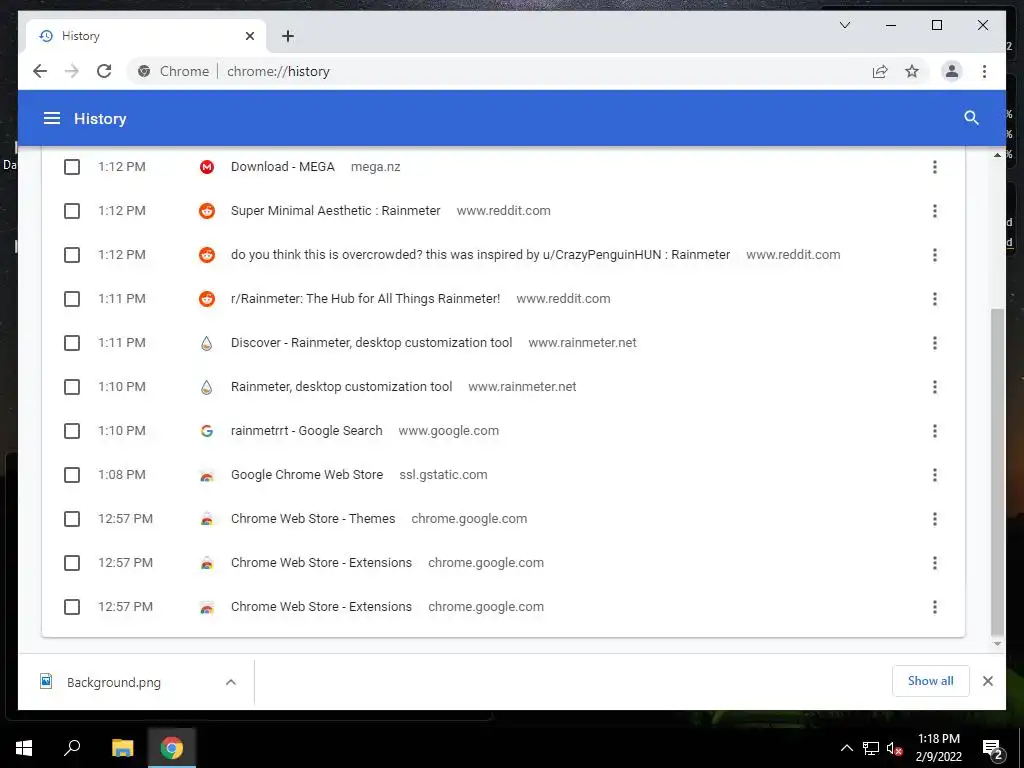This screenshot has height=768, width=1024.
Task: Open taskbar search magnifier
Action: coord(72,747)
